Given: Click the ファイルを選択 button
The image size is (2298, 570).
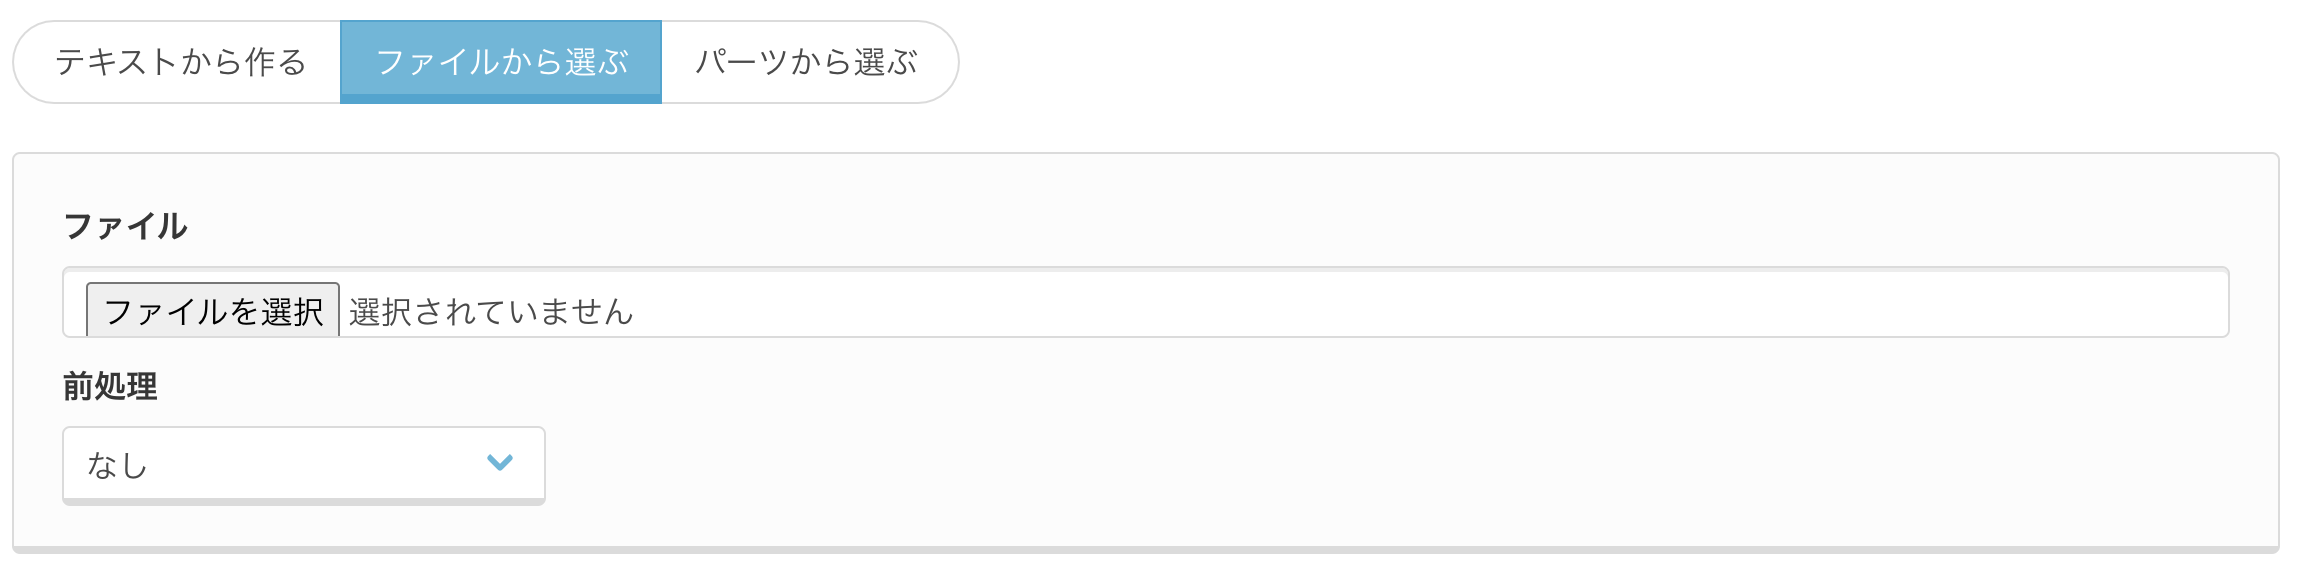Looking at the screenshot, I should click(213, 310).
